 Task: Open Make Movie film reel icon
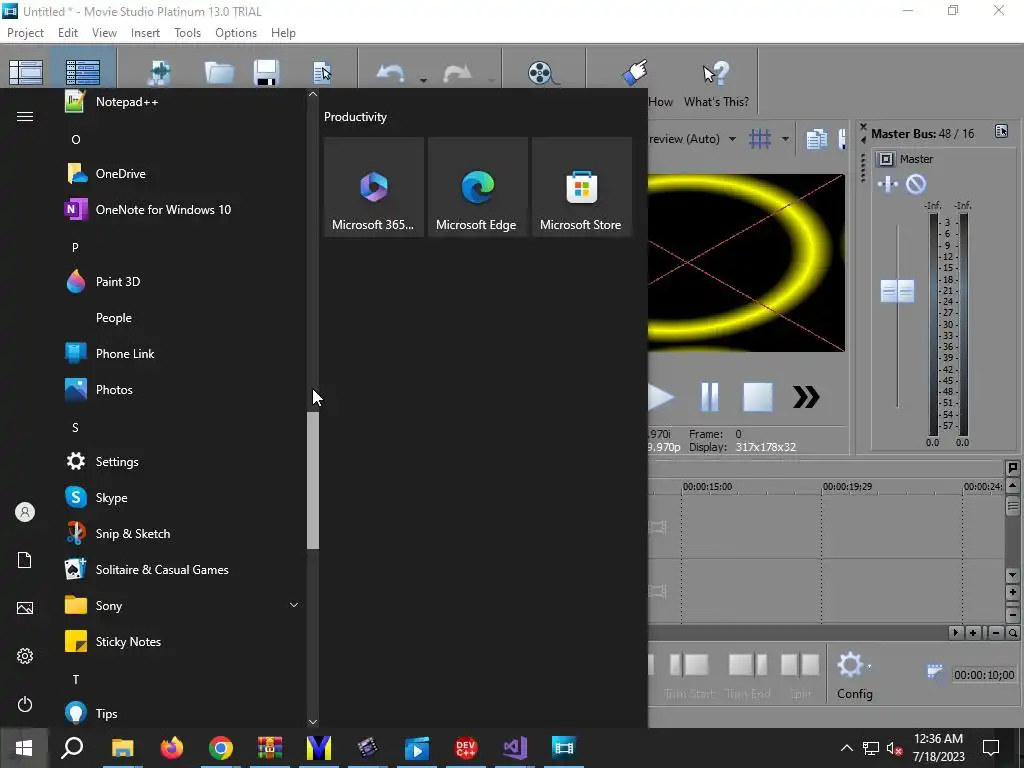point(542,73)
